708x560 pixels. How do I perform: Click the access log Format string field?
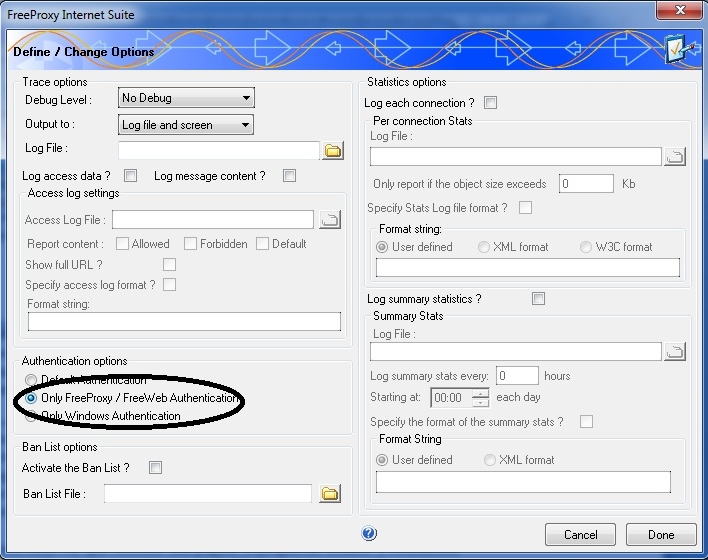click(x=184, y=322)
